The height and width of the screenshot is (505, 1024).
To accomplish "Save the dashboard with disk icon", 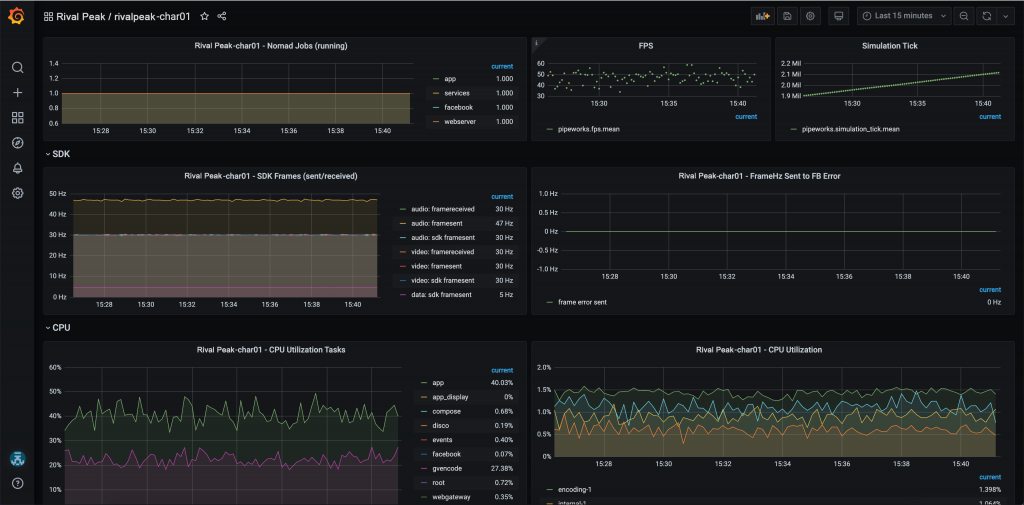I will pyautogui.click(x=787, y=16).
